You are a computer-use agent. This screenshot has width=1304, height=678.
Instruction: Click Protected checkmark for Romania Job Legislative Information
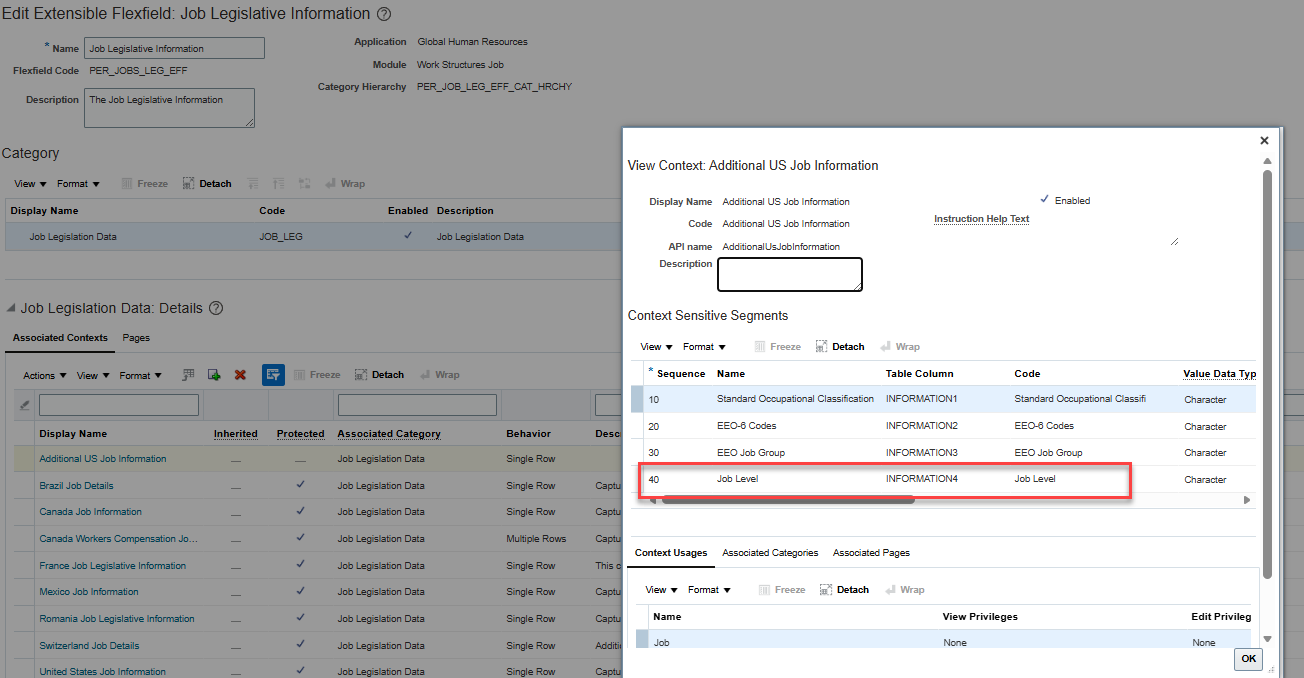300,618
